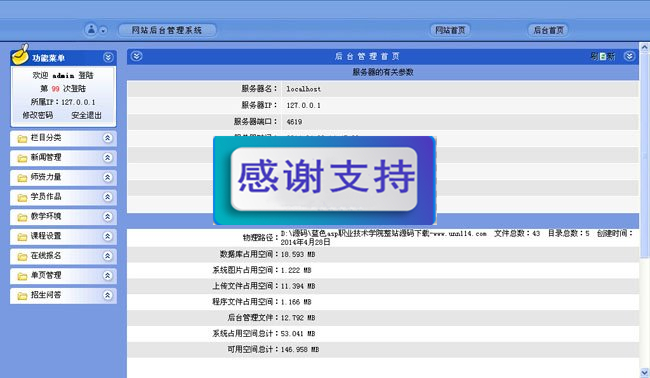Screen dimensions: 650x378
Task: Select the 12.792 MB admin files value
Action: [x=298, y=317]
